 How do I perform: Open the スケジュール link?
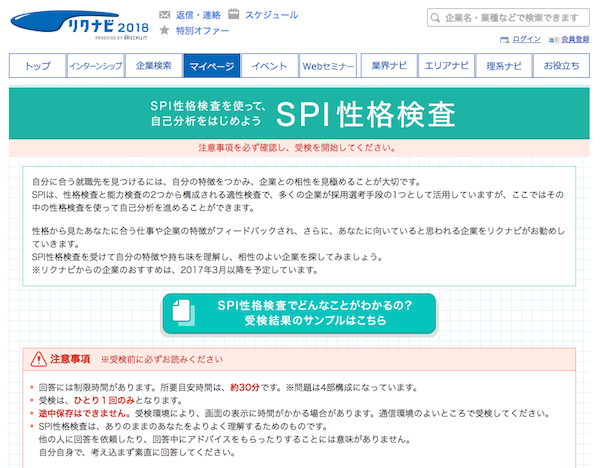272,15
